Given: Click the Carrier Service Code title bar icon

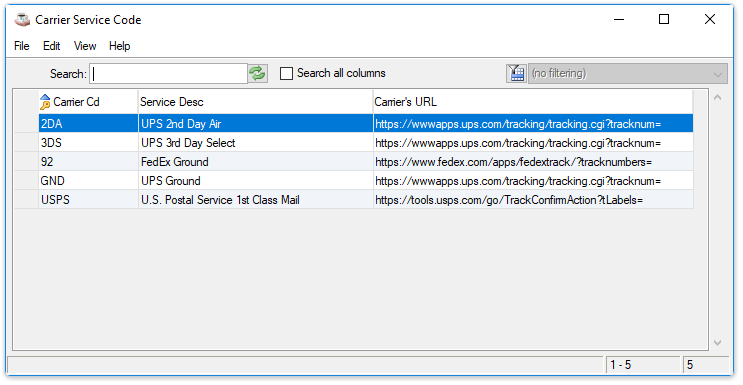Looking at the screenshot, I should click(22, 20).
